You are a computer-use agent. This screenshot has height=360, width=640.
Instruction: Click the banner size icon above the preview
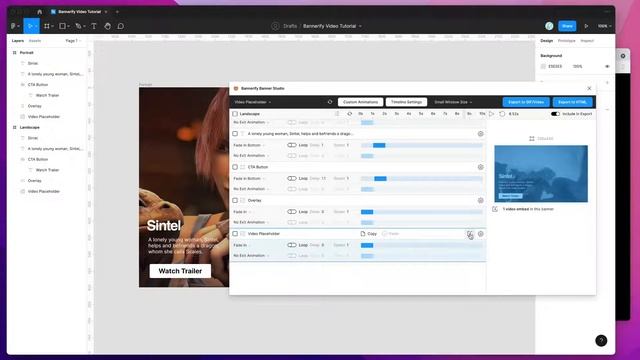click(x=531, y=139)
